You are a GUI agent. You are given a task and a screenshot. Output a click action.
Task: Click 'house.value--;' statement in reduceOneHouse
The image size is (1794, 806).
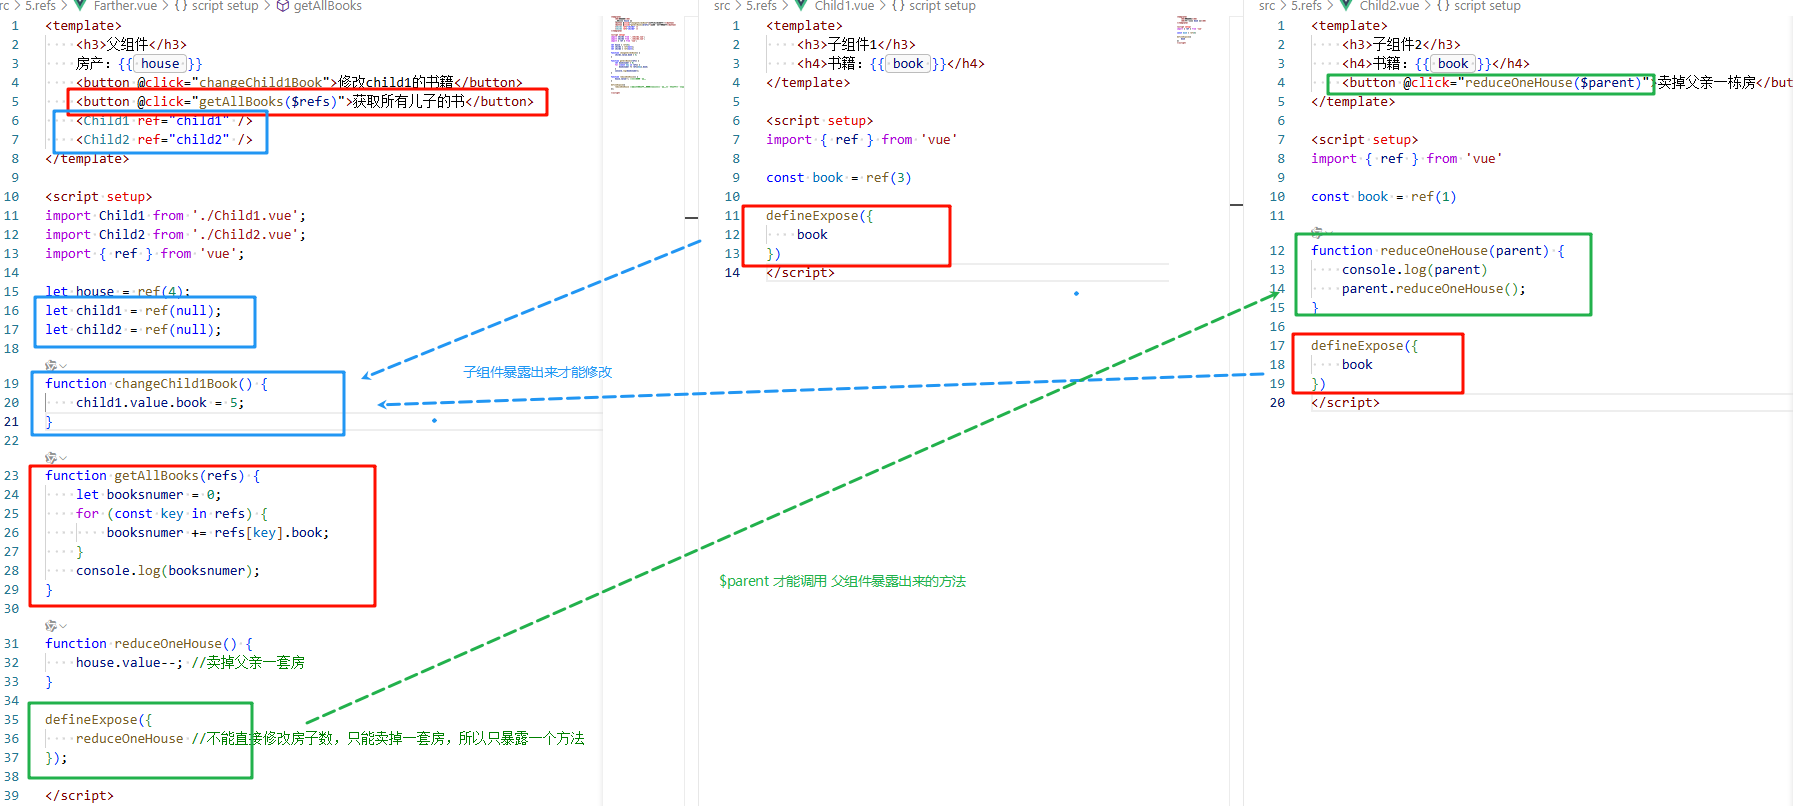pos(130,663)
